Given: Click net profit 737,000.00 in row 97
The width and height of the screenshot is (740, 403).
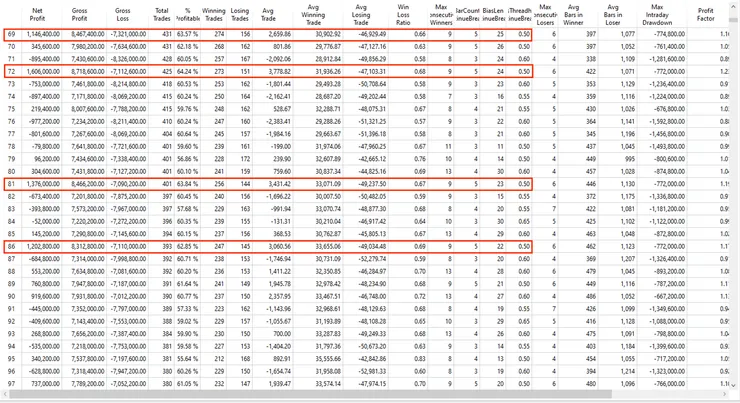Looking at the screenshot, I should click(46, 384).
